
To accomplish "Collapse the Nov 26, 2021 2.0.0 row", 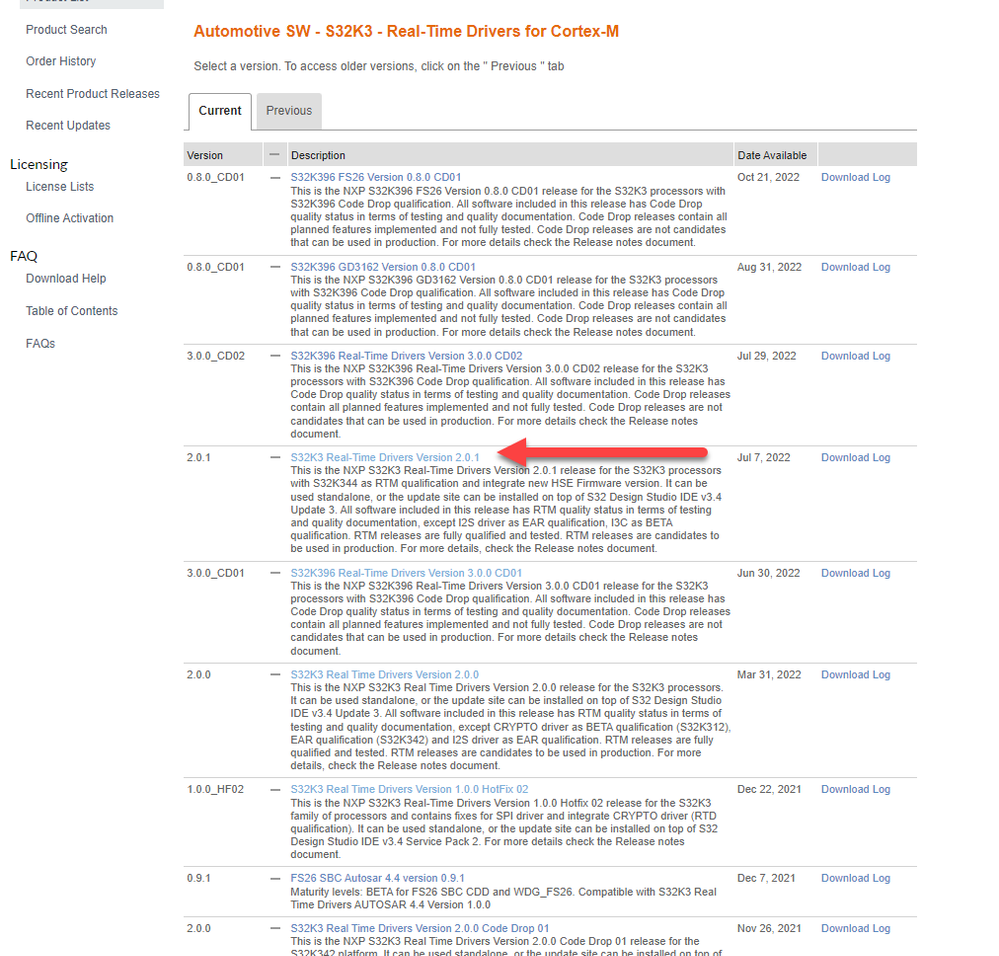I will coord(275,929).
